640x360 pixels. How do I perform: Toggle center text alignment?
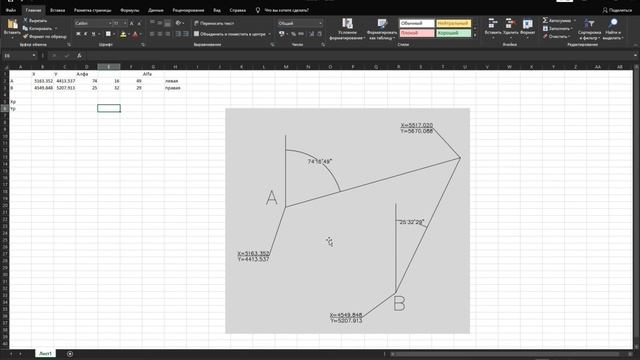coord(160,34)
